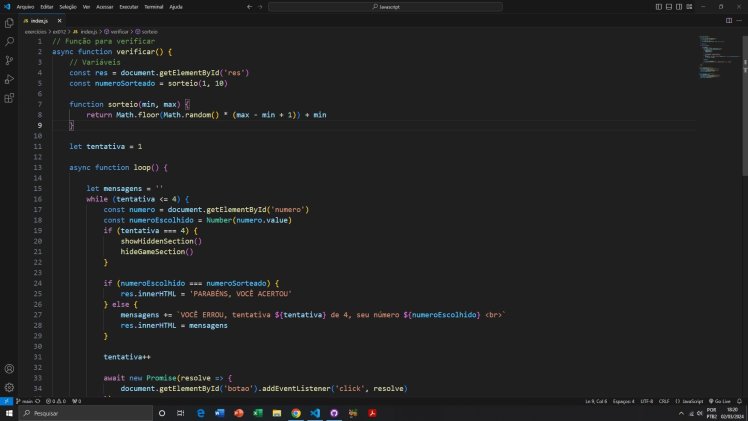This screenshot has width=748, height=421.
Task: Open the Arquivo menu
Action: (25, 7)
